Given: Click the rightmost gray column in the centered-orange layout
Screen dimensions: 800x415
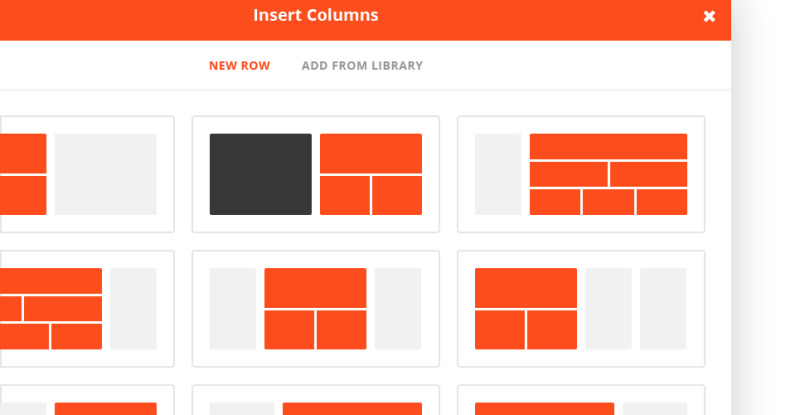Looking at the screenshot, I should pyautogui.click(x=398, y=308).
